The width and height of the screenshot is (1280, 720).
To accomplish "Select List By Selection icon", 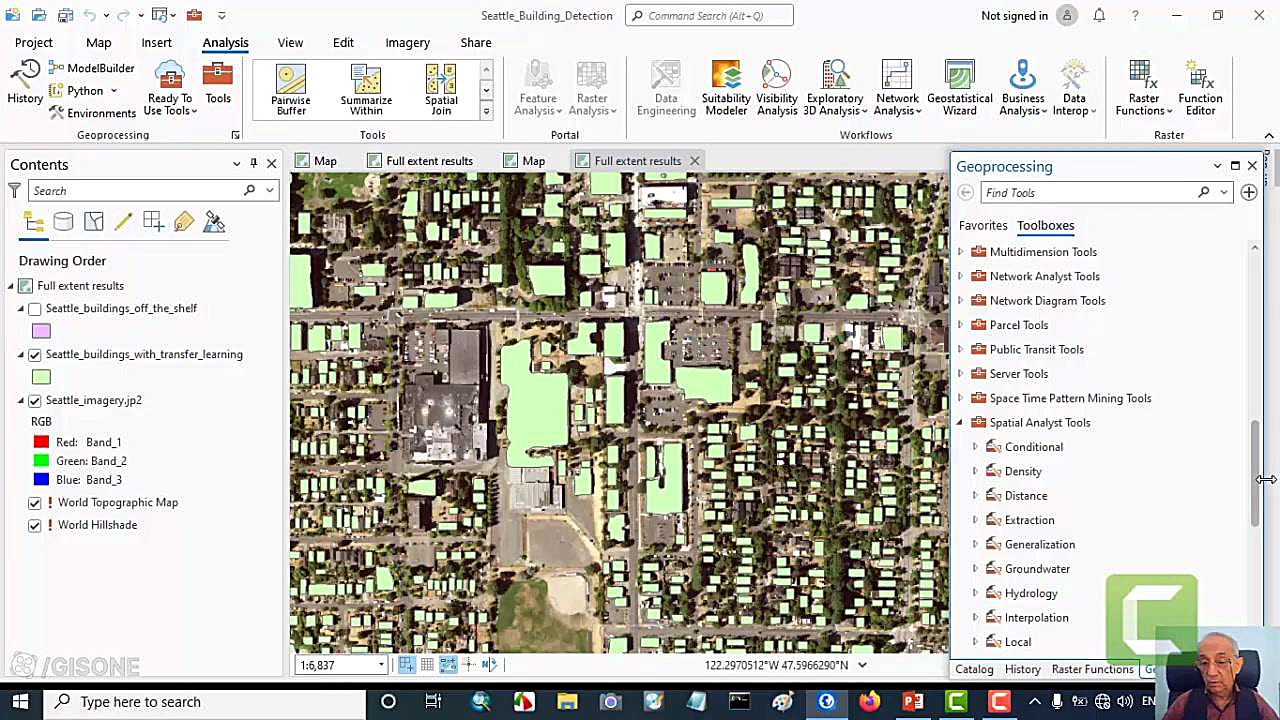I will click(94, 222).
